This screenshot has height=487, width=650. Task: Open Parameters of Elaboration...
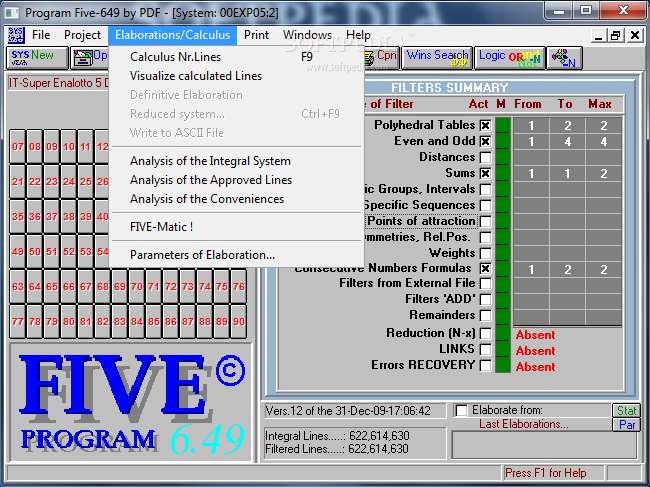pyautogui.click(x=236, y=255)
